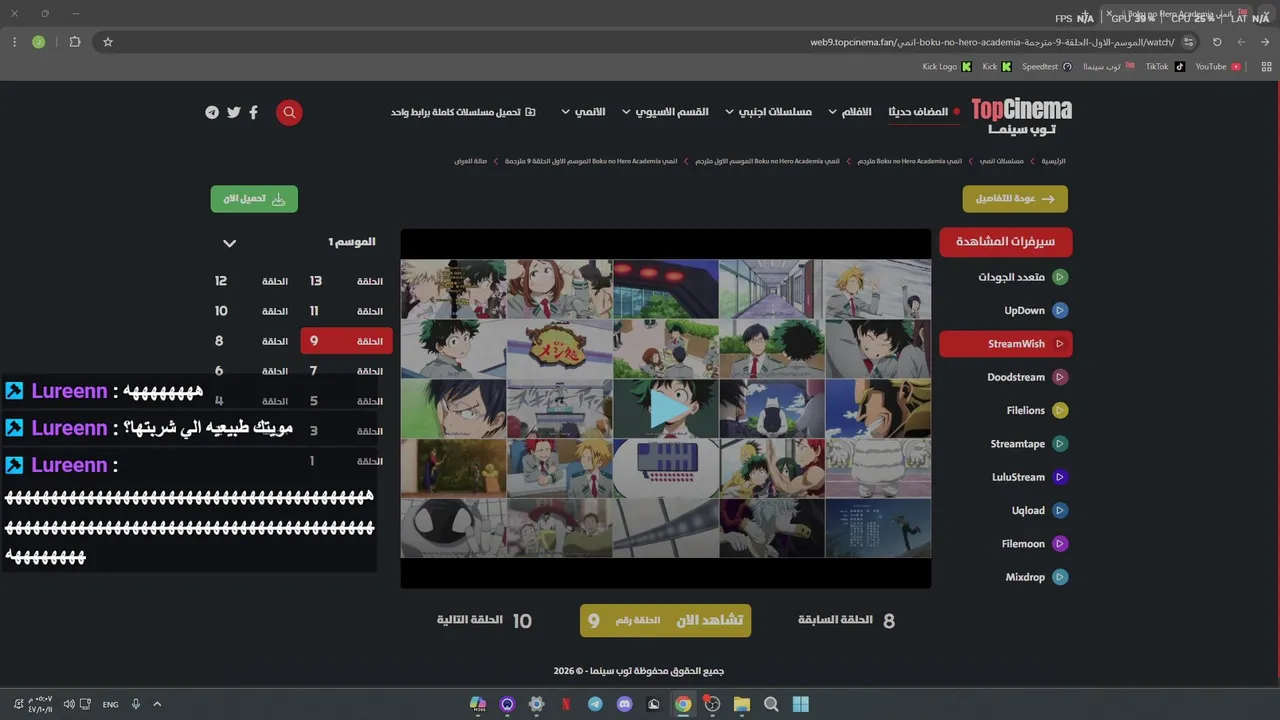Image resolution: width=1280 pixels, height=720 pixels.
Task: Open the TopCinema Telegram channel icon
Action: [x=212, y=112]
